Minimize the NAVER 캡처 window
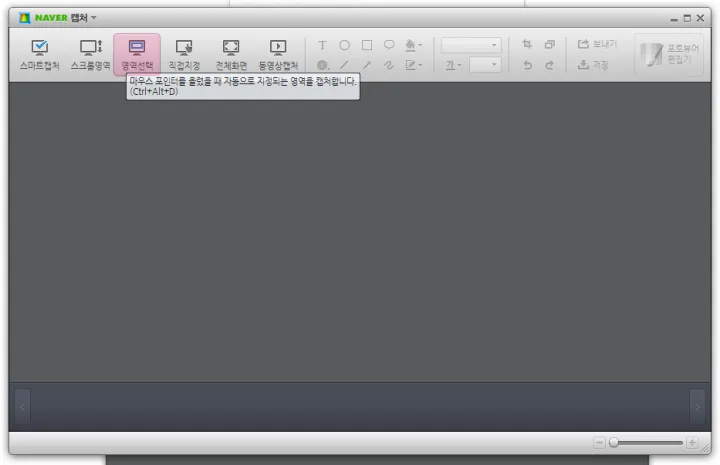This screenshot has width=720, height=465. click(674, 18)
